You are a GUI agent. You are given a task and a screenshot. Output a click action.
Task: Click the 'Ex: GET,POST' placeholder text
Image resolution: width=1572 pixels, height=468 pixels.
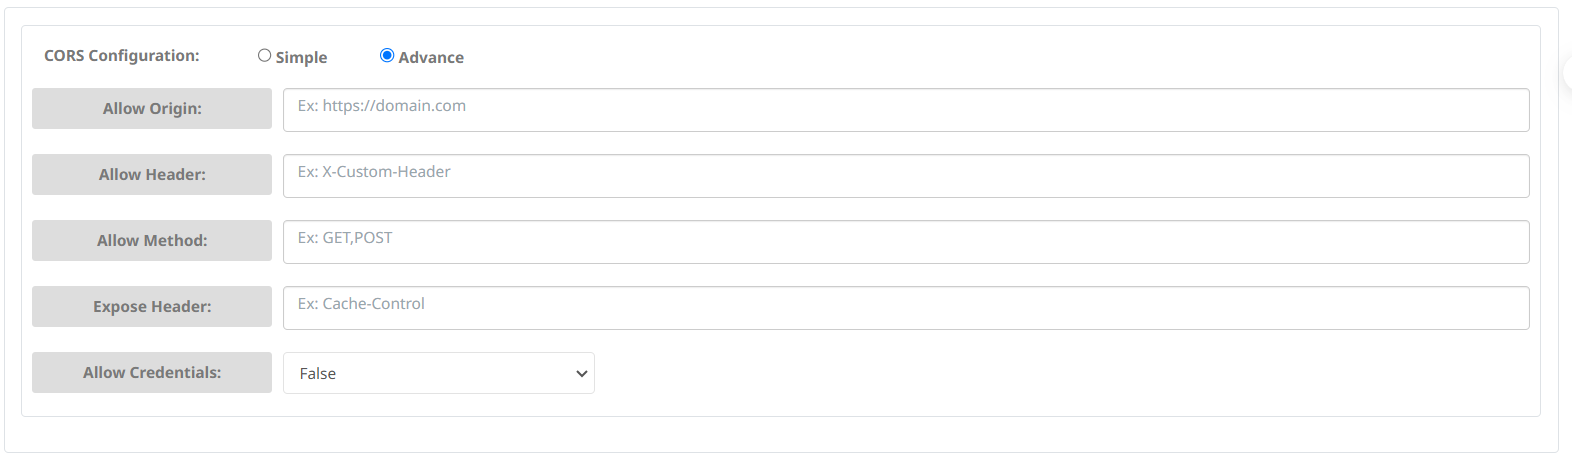(345, 238)
